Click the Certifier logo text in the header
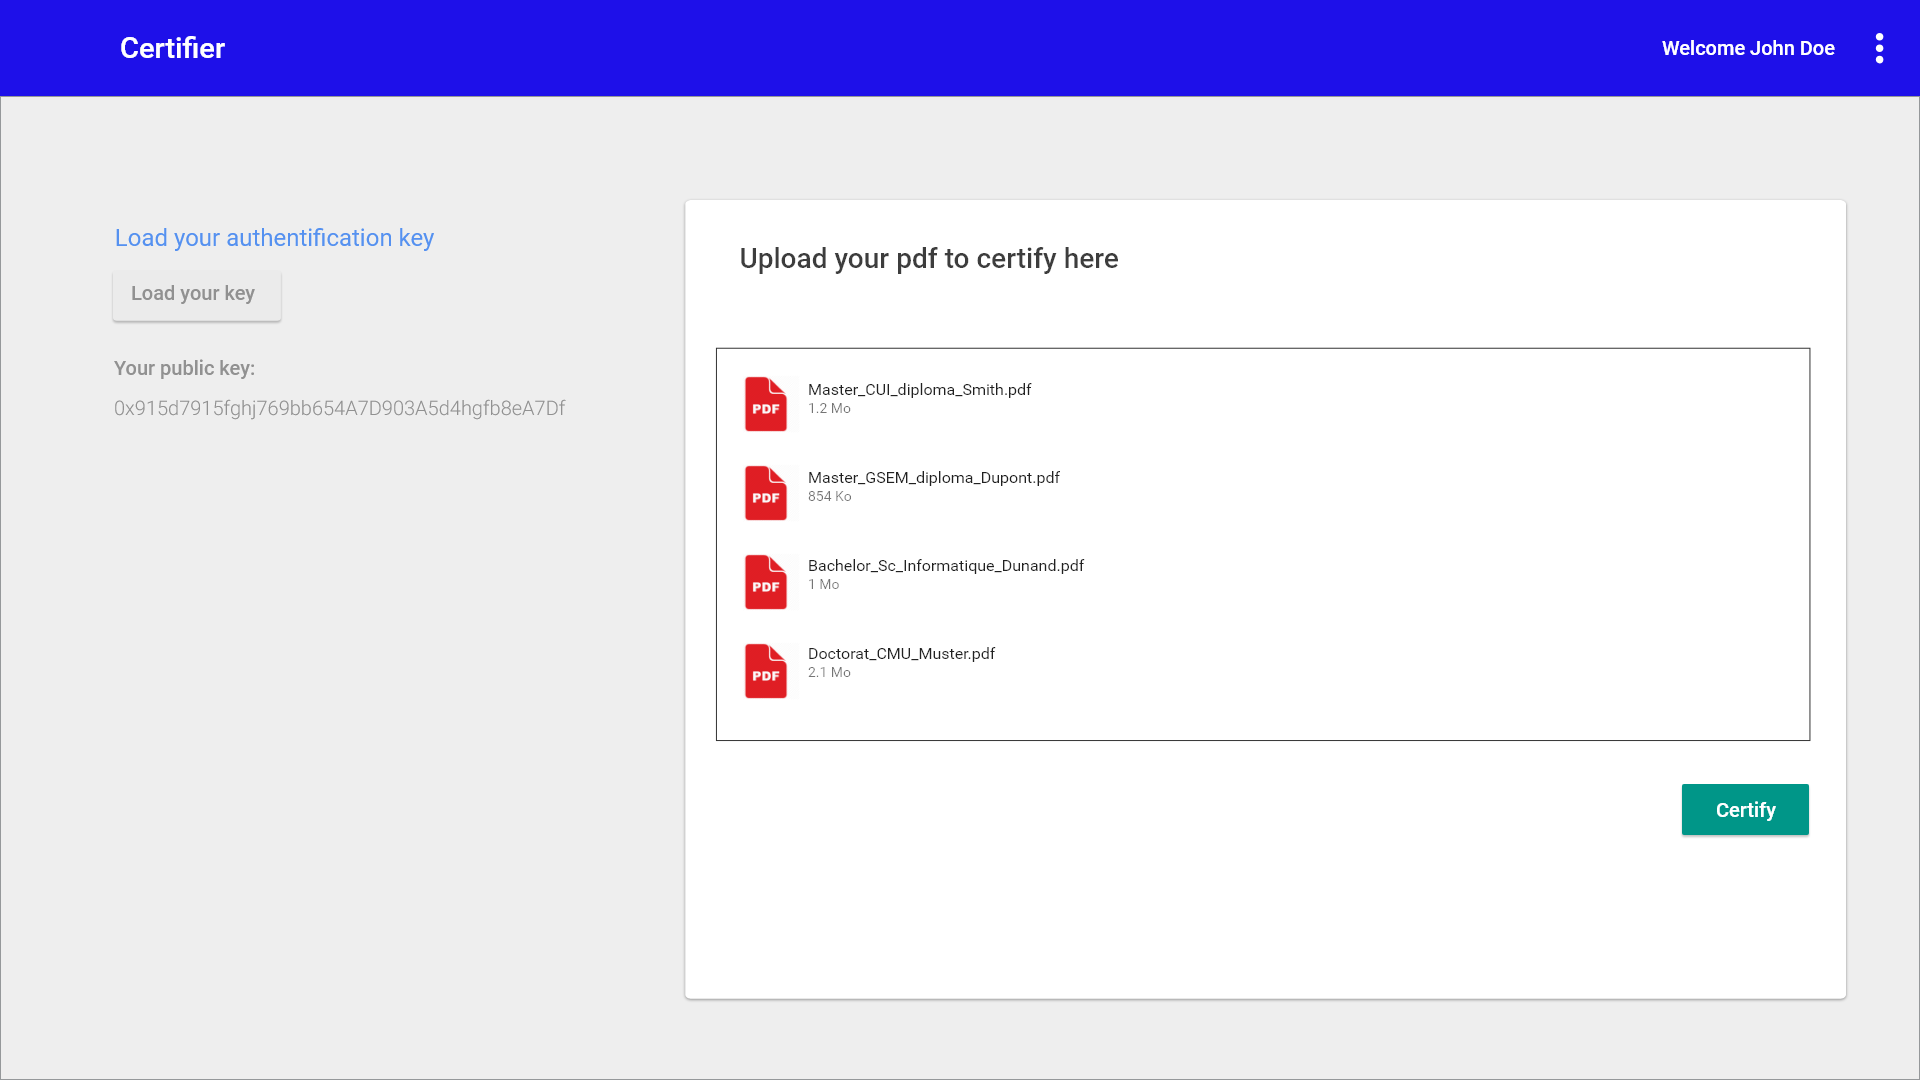 pyautogui.click(x=171, y=47)
